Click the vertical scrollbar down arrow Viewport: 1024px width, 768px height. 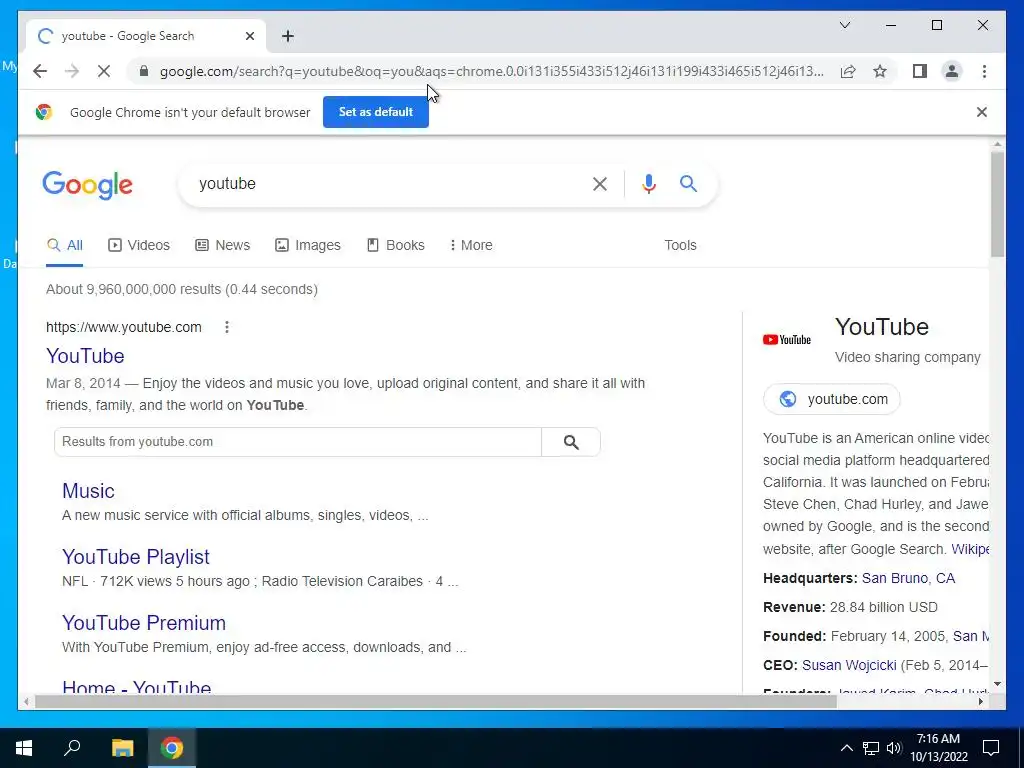997,684
